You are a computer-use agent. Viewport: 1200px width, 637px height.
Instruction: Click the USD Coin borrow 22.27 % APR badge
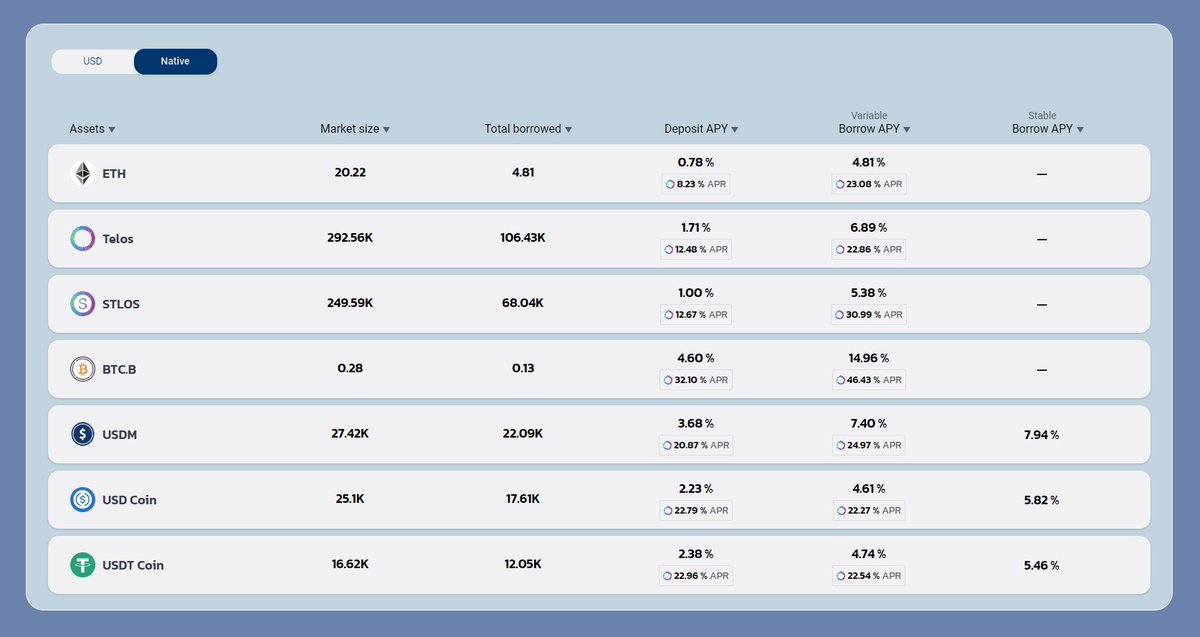tap(869, 510)
